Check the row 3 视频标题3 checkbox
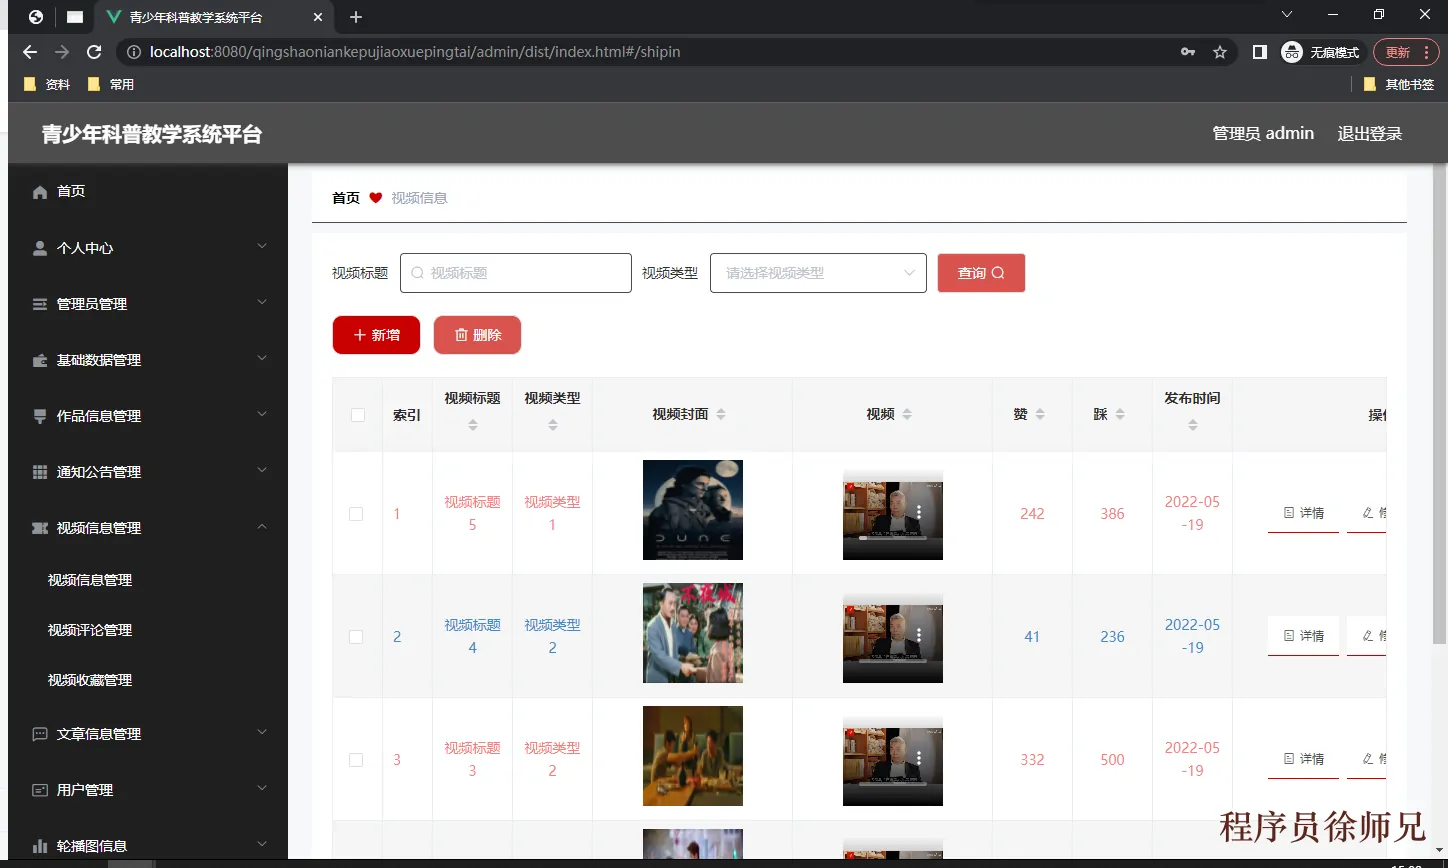Screen dimensions: 1448x868 [x=356, y=760]
